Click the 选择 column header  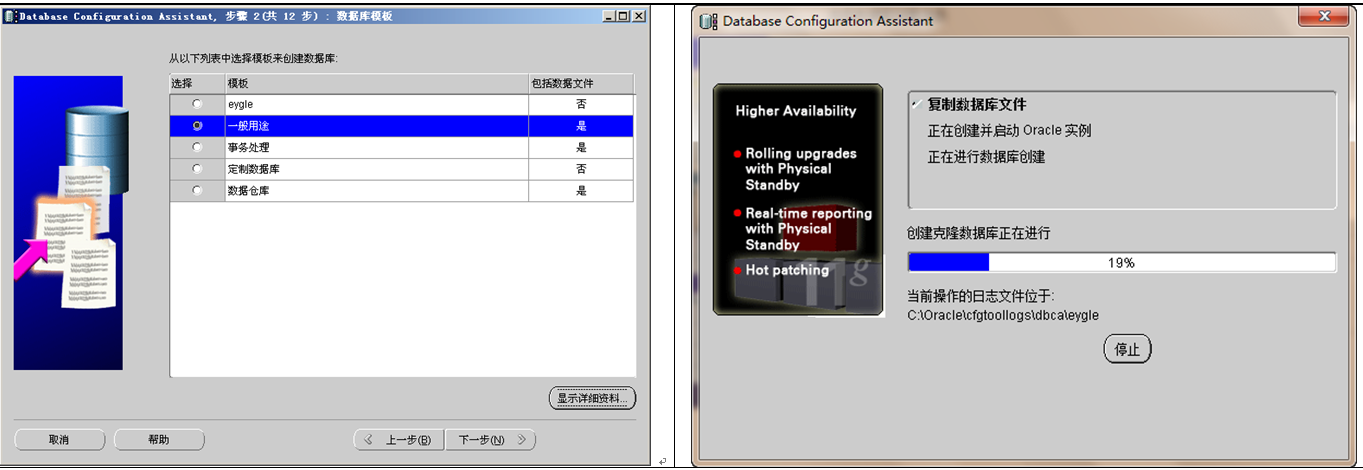pos(197,84)
